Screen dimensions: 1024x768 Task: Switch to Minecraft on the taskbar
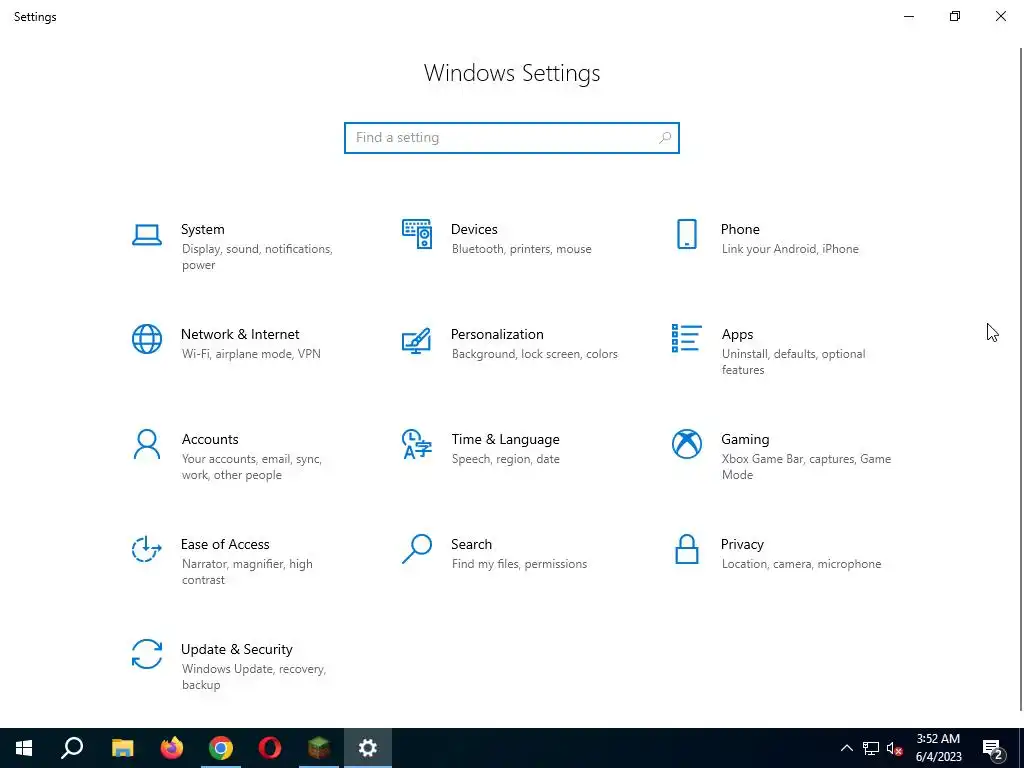tap(319, 748)
